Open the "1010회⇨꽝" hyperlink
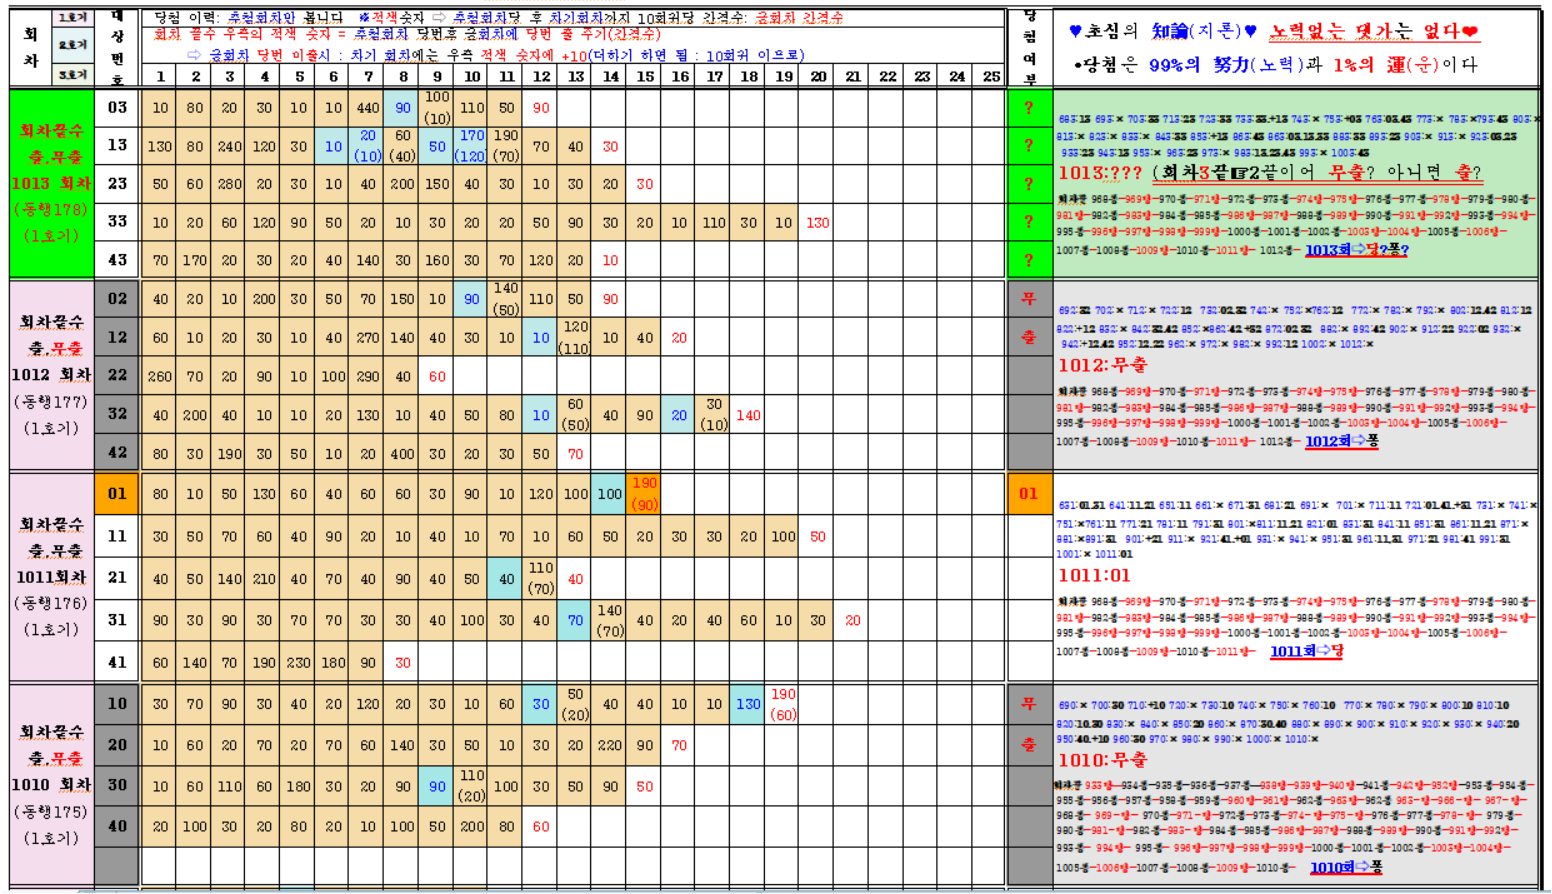 click(1345, 867)
